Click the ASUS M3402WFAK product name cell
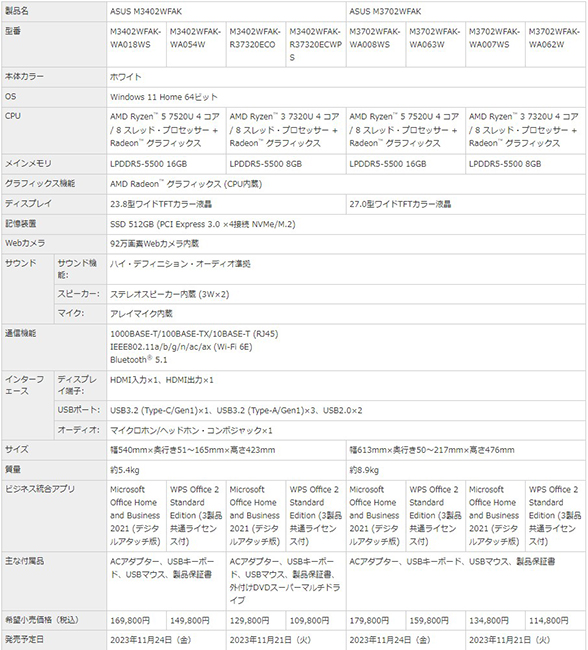Screen dimensions: 588x650 point(226,11)
